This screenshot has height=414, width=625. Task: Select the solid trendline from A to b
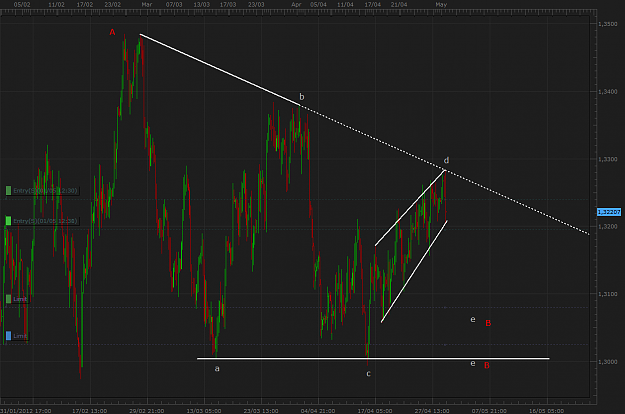point(220,70)
